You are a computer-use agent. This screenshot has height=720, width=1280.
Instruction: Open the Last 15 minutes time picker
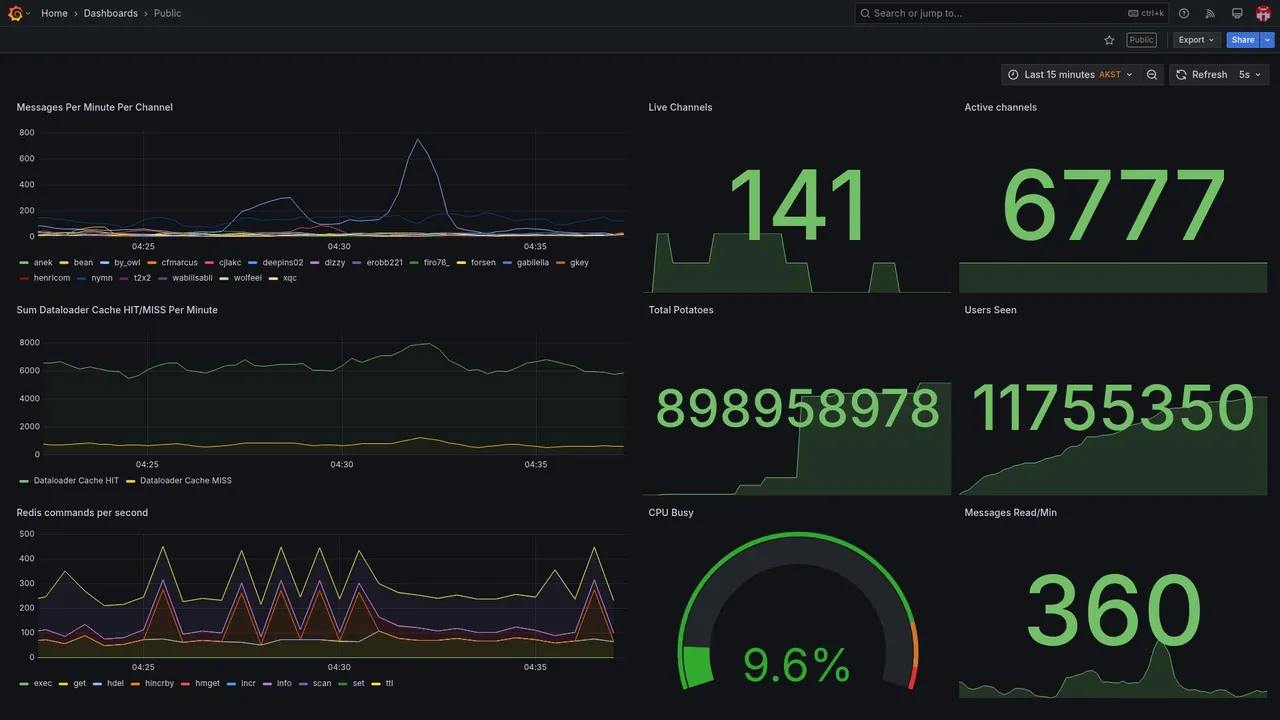[1069, 75]
